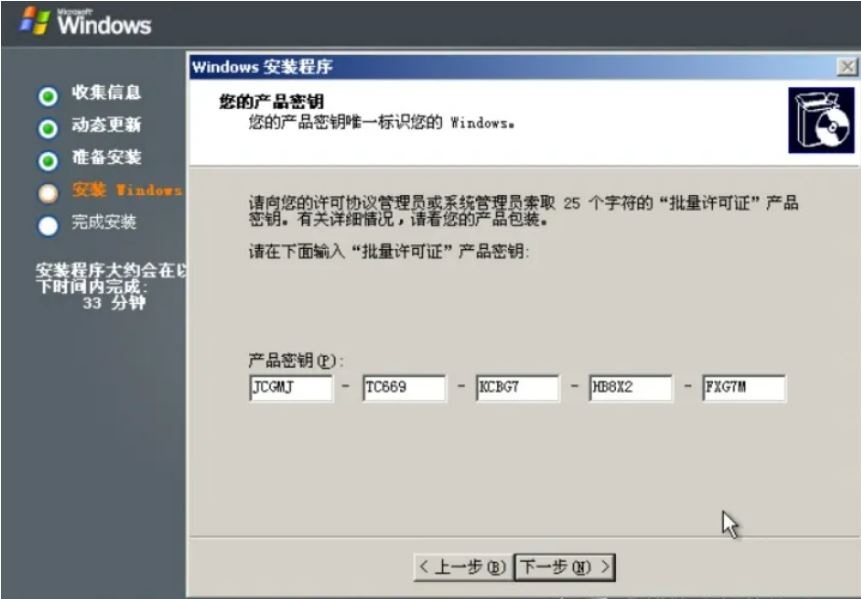Click the 动态更新 step label
The image size is (861, 599).
(x=106, y=125)
